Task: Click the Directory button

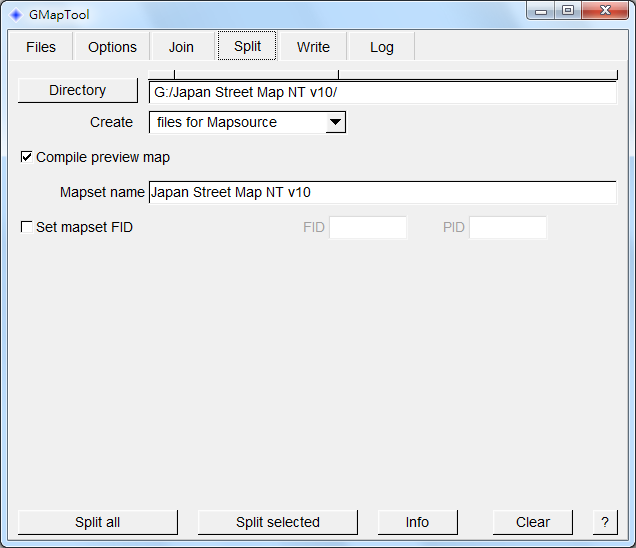Action: (77, 90)
